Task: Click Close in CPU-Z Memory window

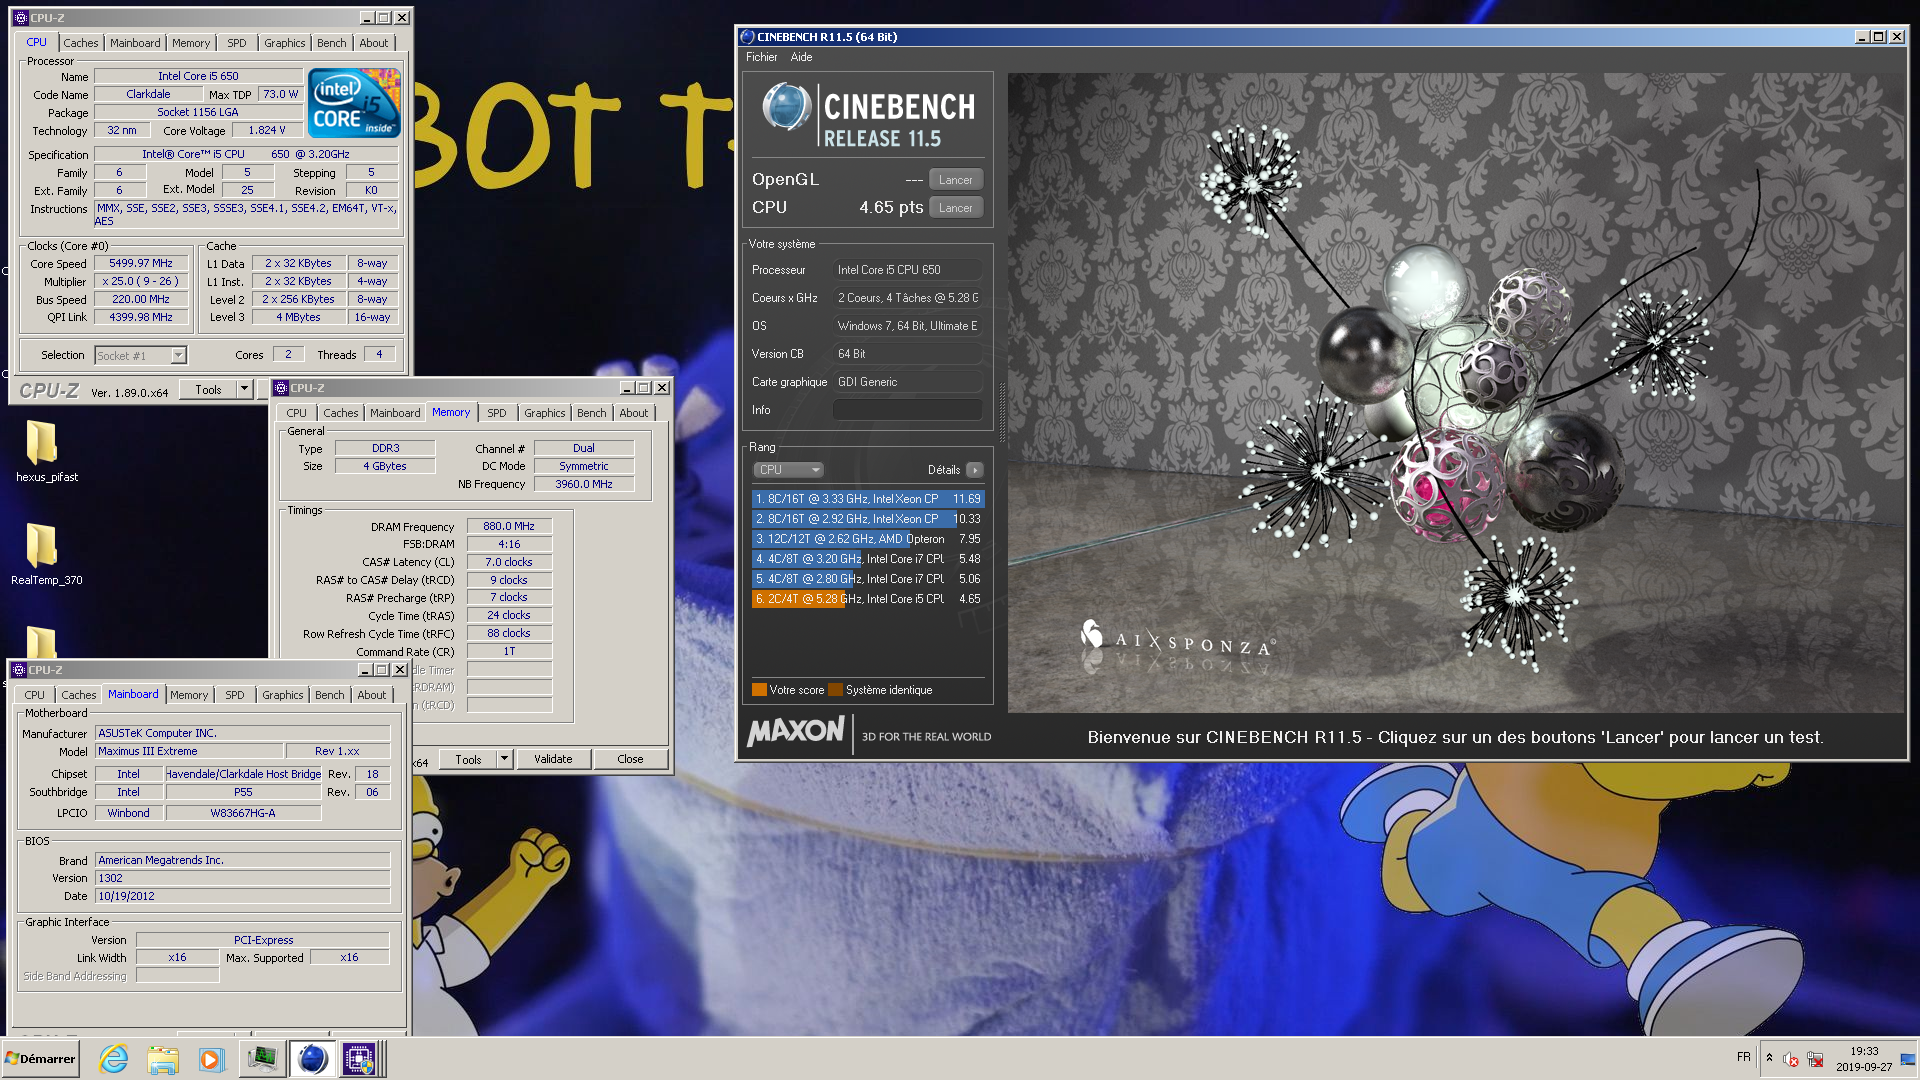Action: pos(630,759)
